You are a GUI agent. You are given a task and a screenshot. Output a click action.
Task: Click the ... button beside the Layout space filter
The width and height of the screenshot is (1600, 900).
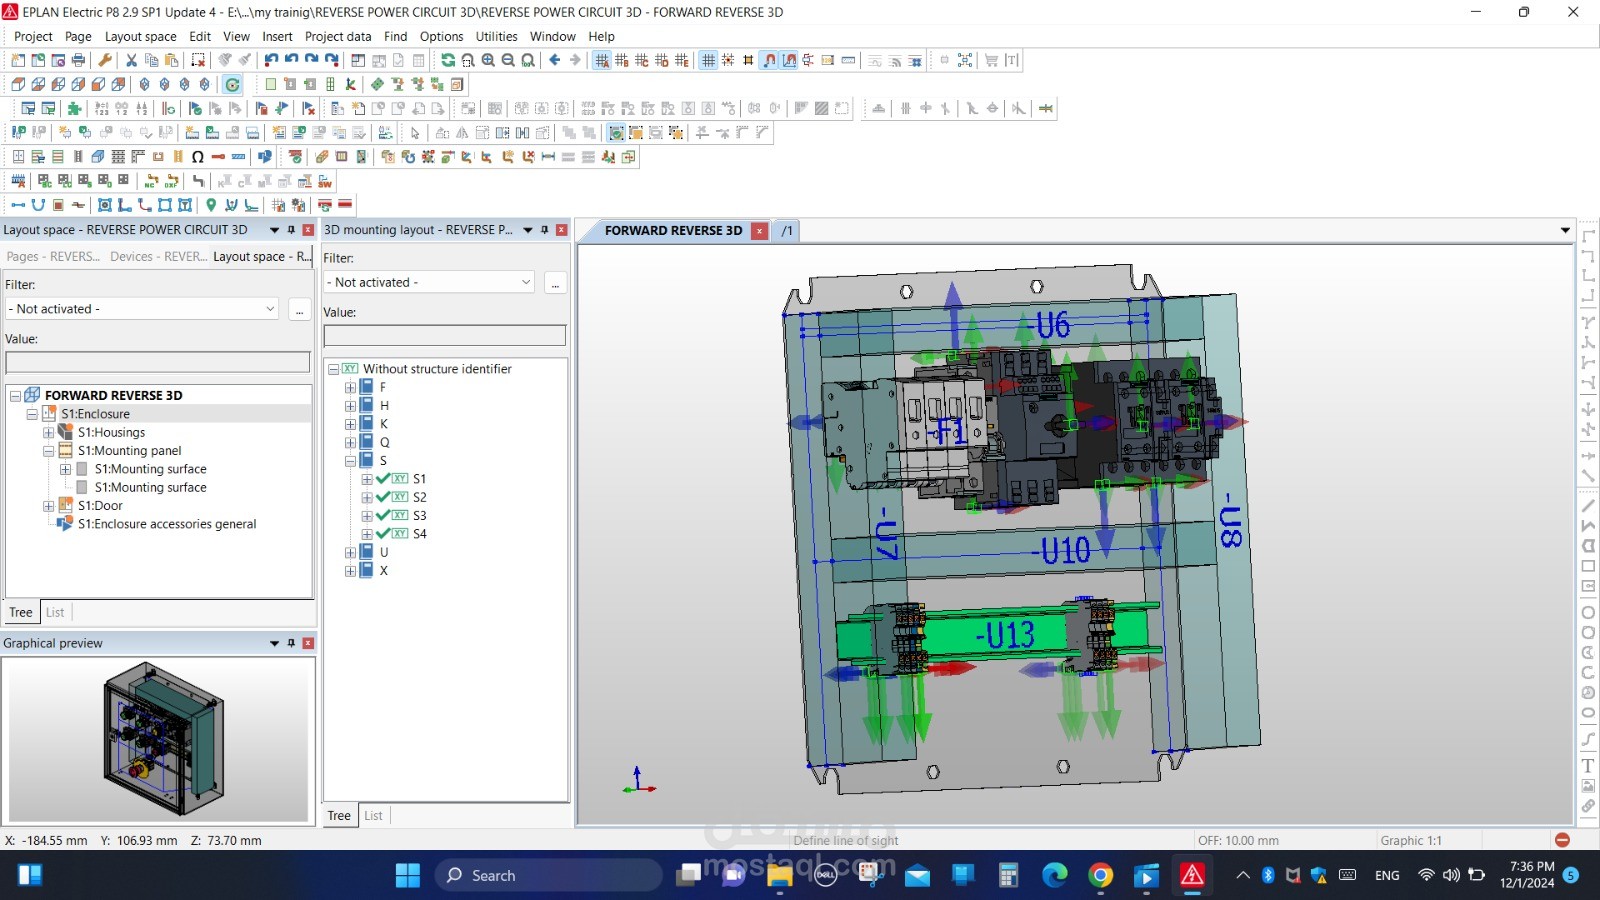pyautogui.click(x=300, y=310)
